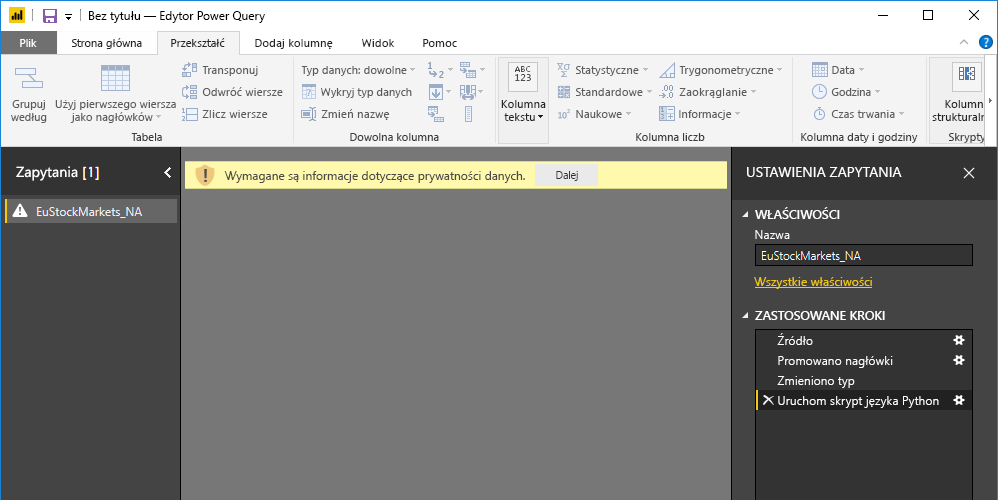The height and width of the screenshot is (500, 998).
Task: Collapse the ZASTOSOWANE KROKI section
Action: 745,316
